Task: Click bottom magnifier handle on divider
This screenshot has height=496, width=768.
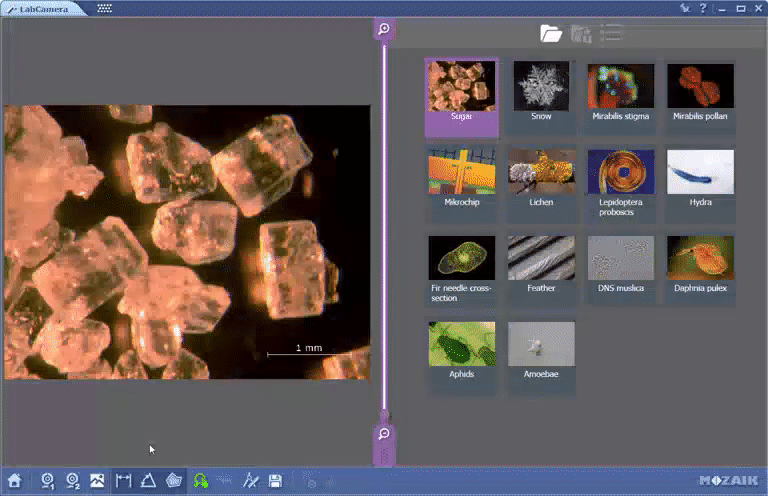Action: [x=384, y=434]
